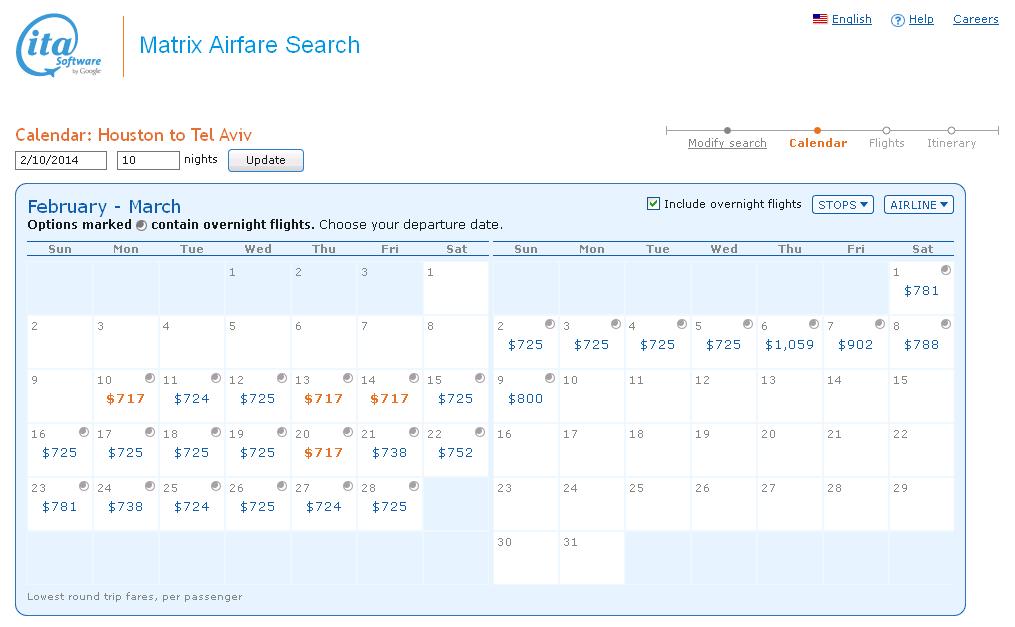1015x627 pixels.
Task: Select $717 fare on February 13
Action: coord(324,399)
